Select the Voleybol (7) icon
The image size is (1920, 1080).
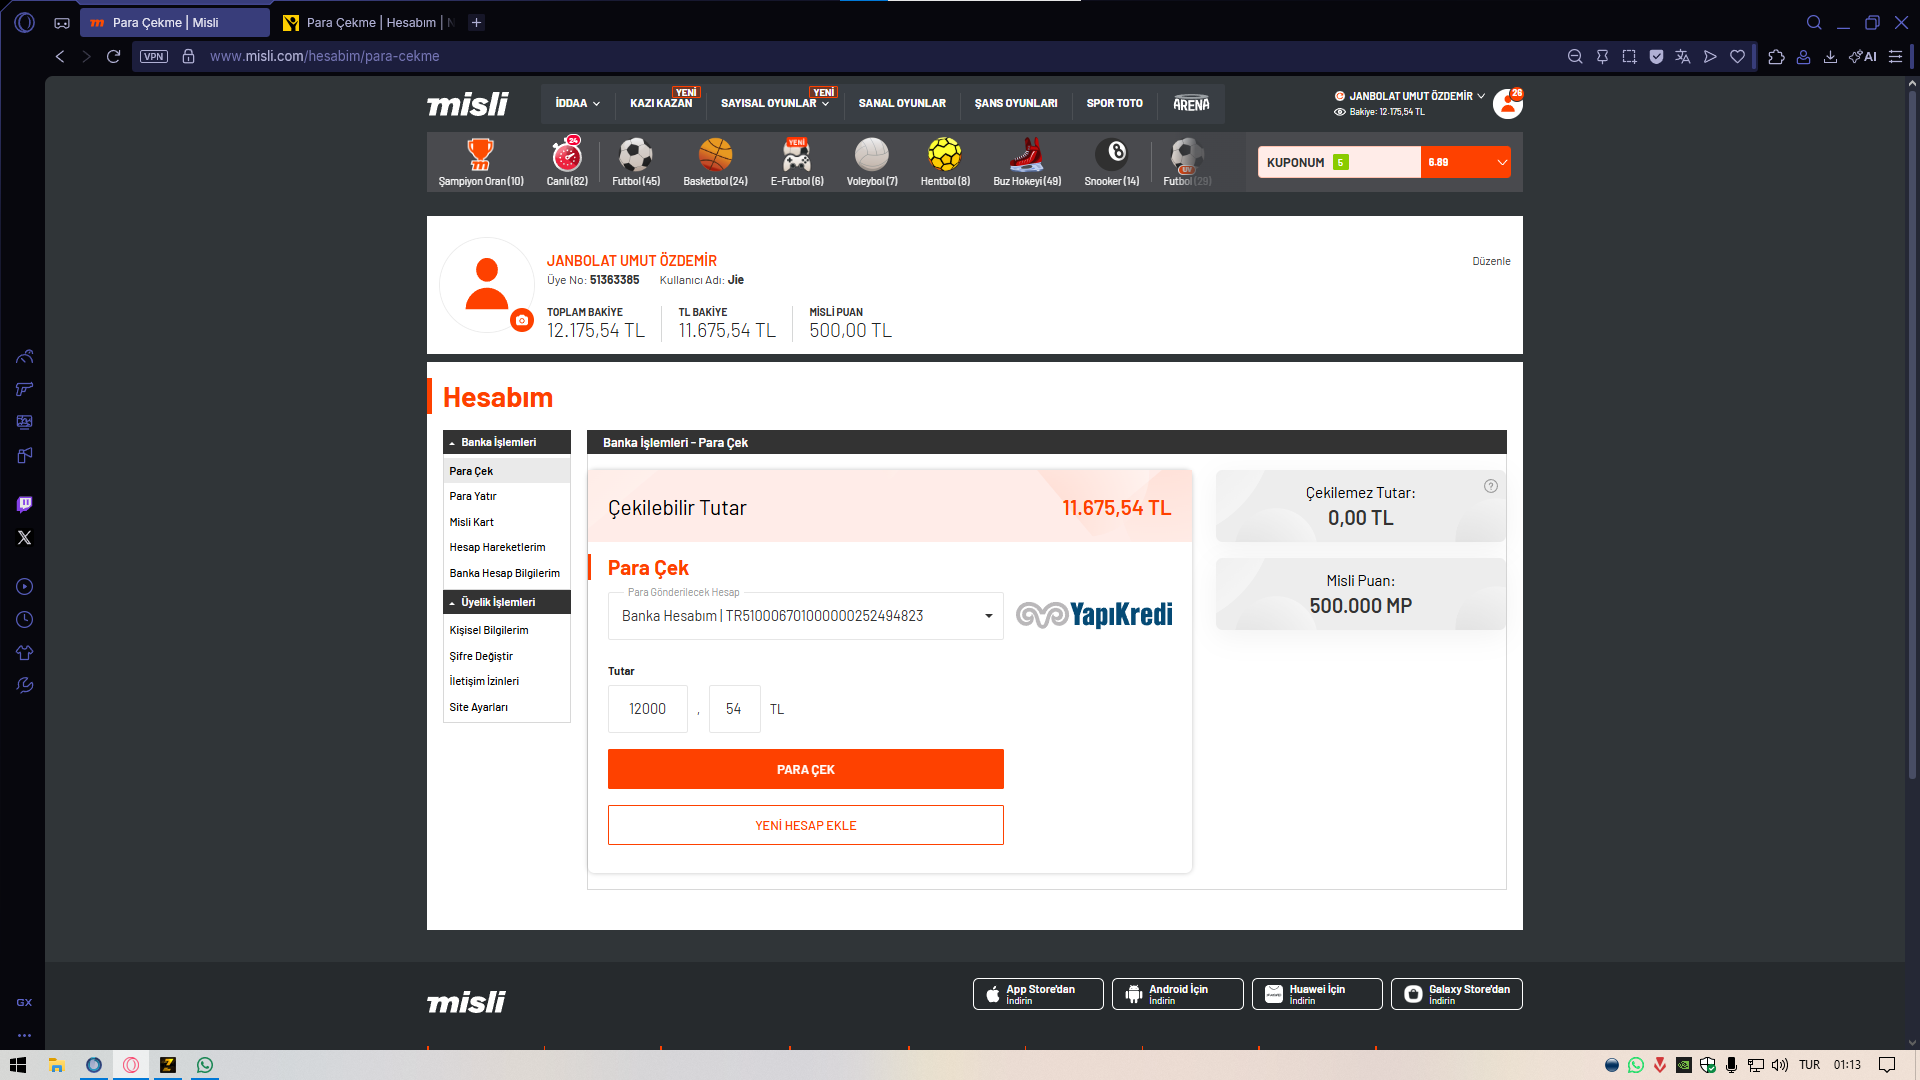(x=872, y=156)
